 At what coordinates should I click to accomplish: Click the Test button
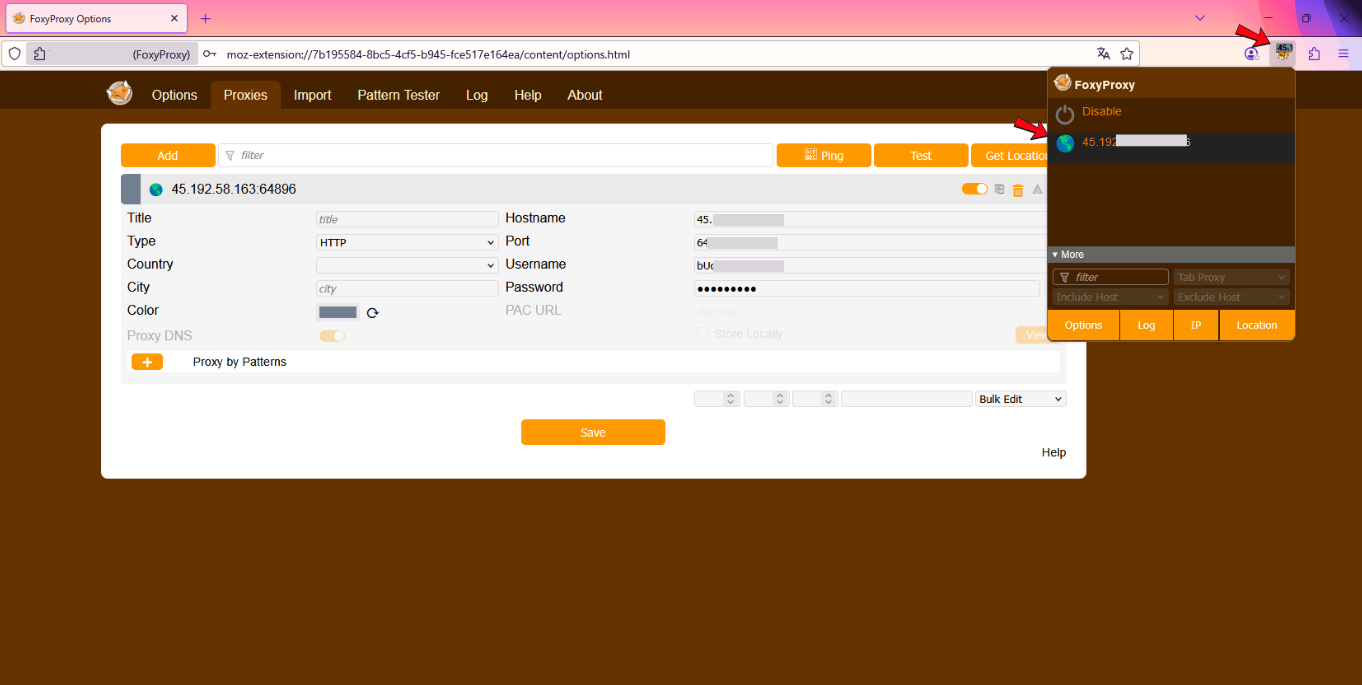click(x=921, y=156)
